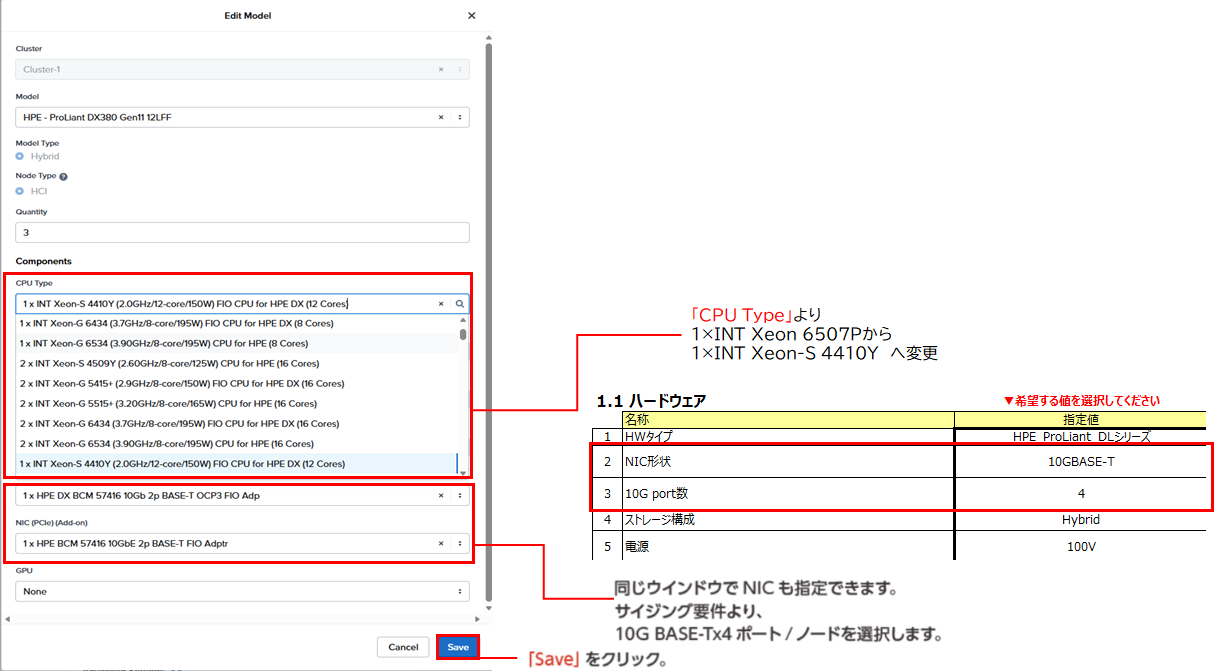Screen dimensions: 1214x672
Task: Clear the NIC (PCIe) Add-on selection
Action: (441, 544)
